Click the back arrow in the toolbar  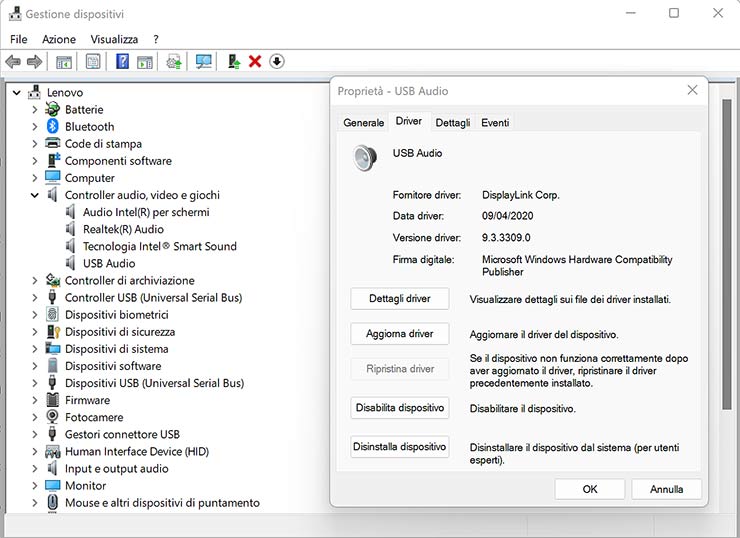13,62
